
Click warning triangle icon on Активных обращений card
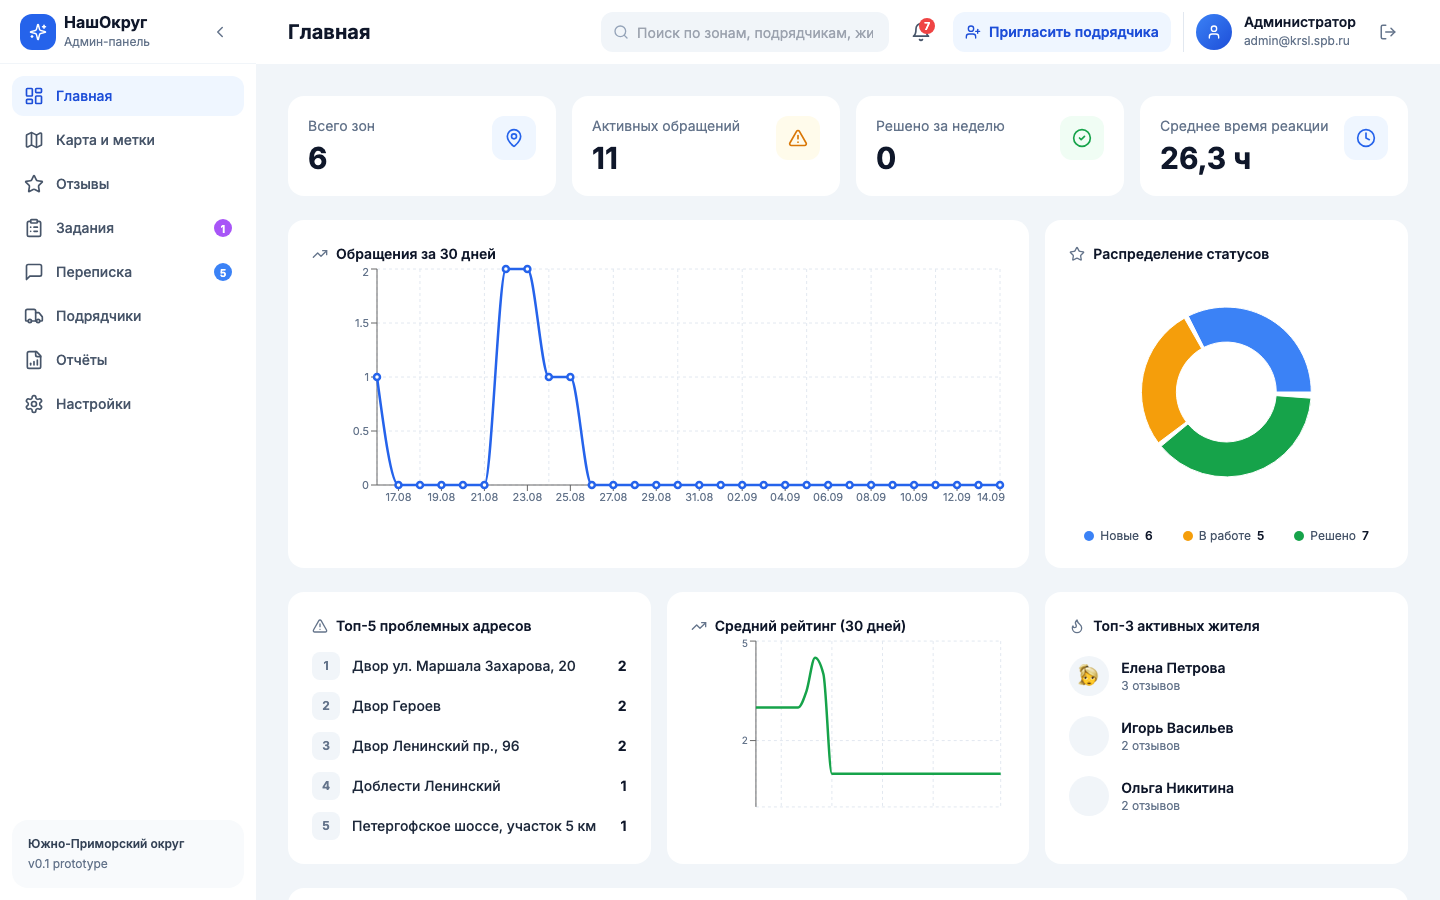[798, 138]
